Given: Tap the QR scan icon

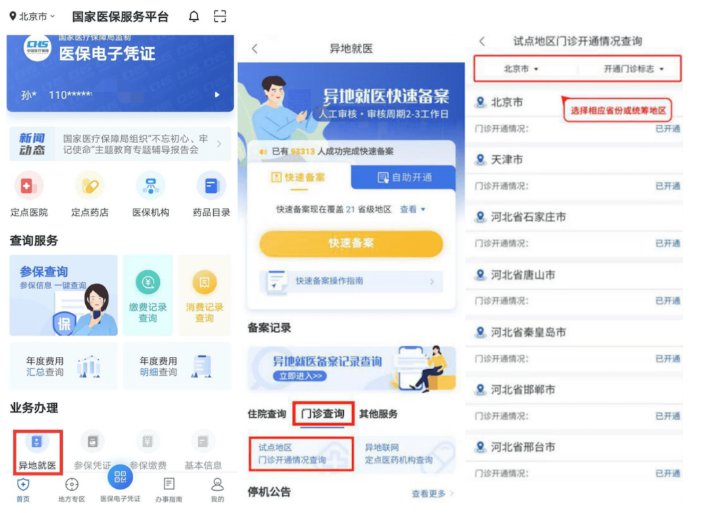Looking at the screenshot, I should click(x=220, y=17).
